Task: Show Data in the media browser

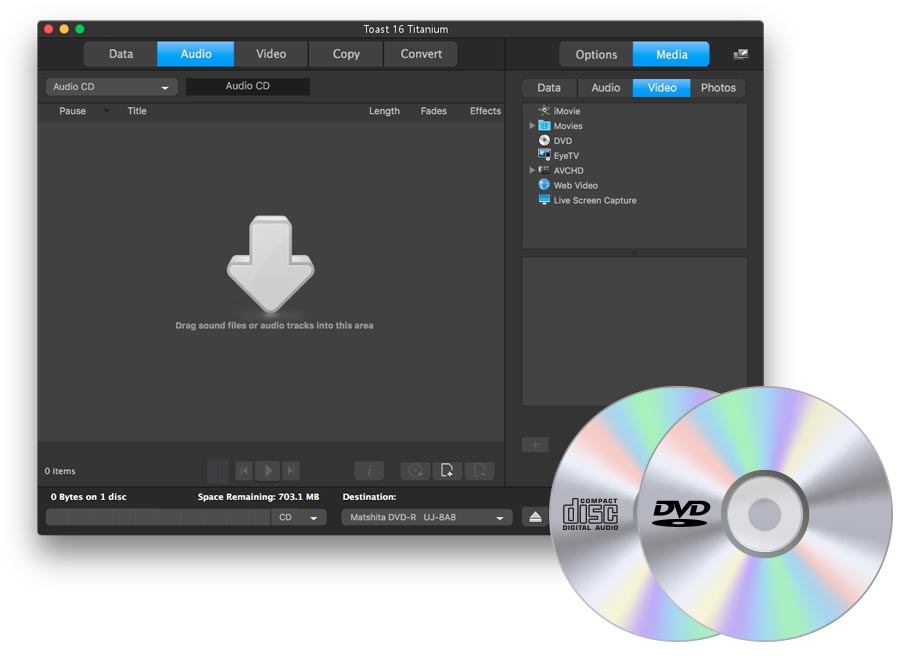Action: point(549,87)
